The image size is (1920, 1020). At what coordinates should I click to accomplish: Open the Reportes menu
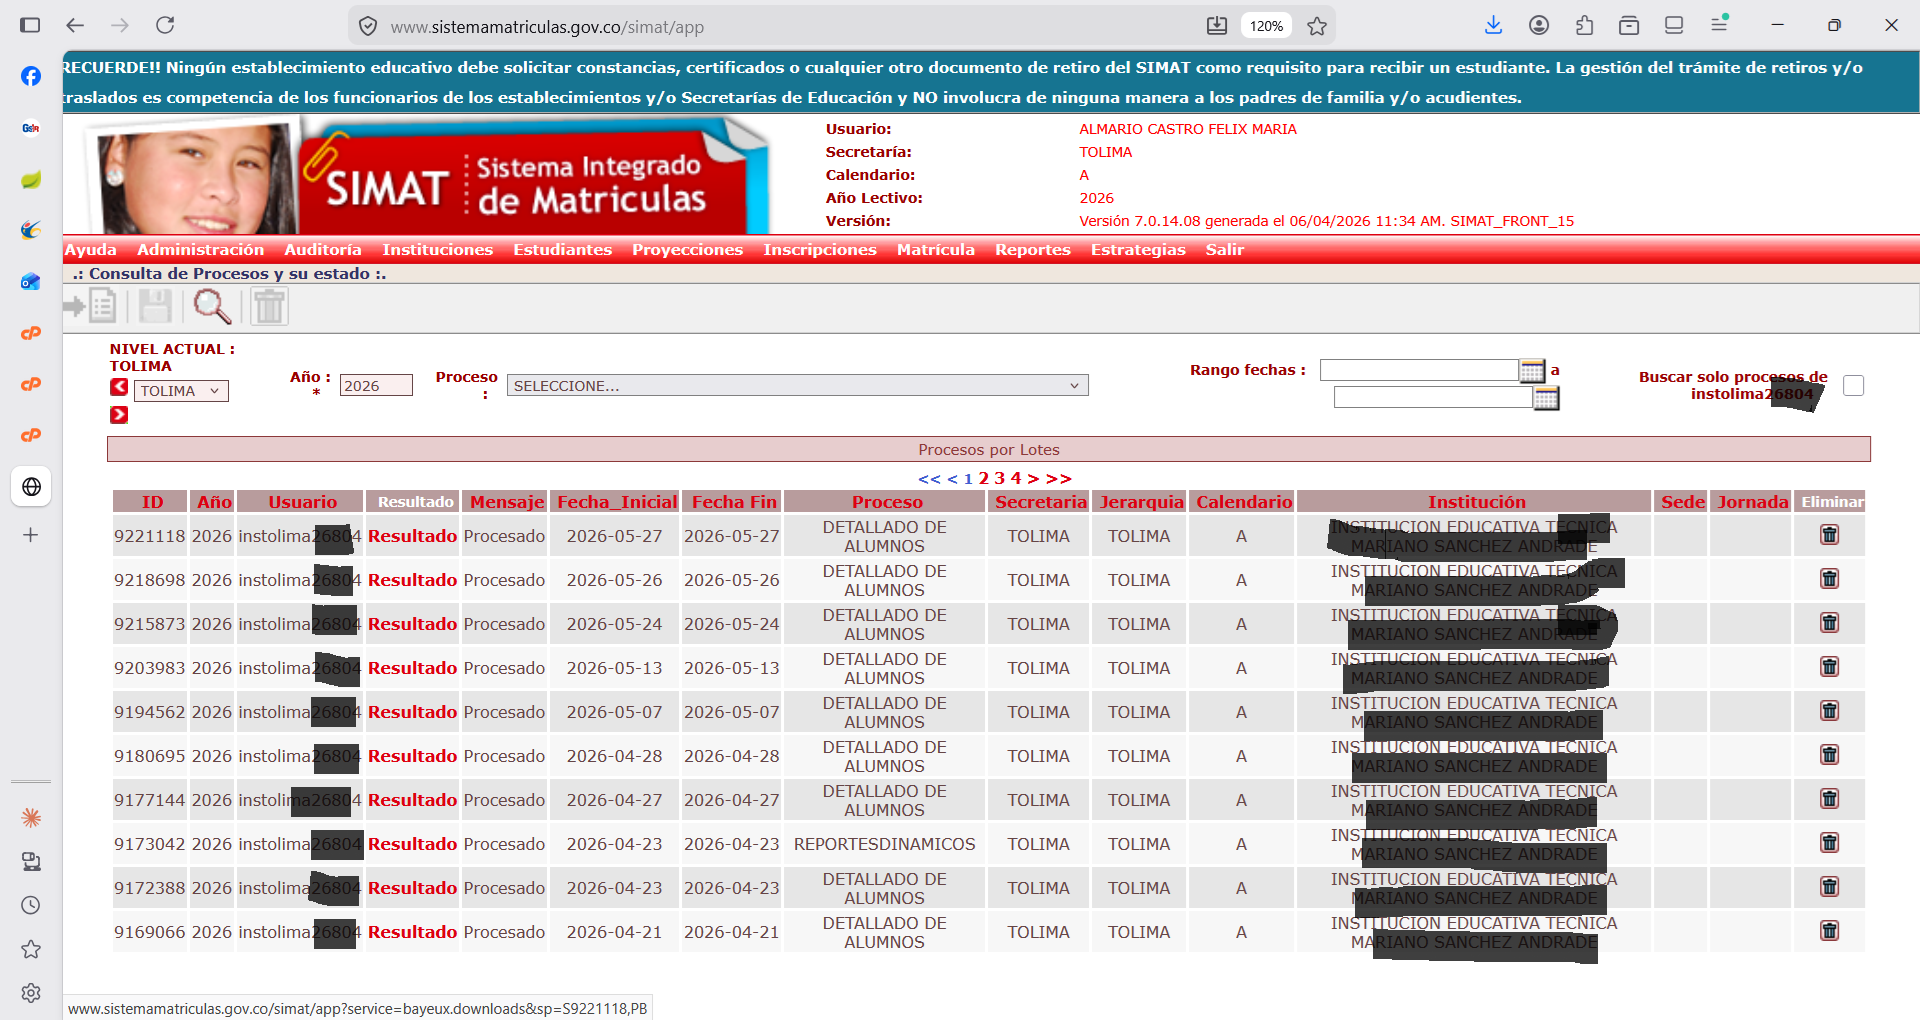(x=1033, y=250)
